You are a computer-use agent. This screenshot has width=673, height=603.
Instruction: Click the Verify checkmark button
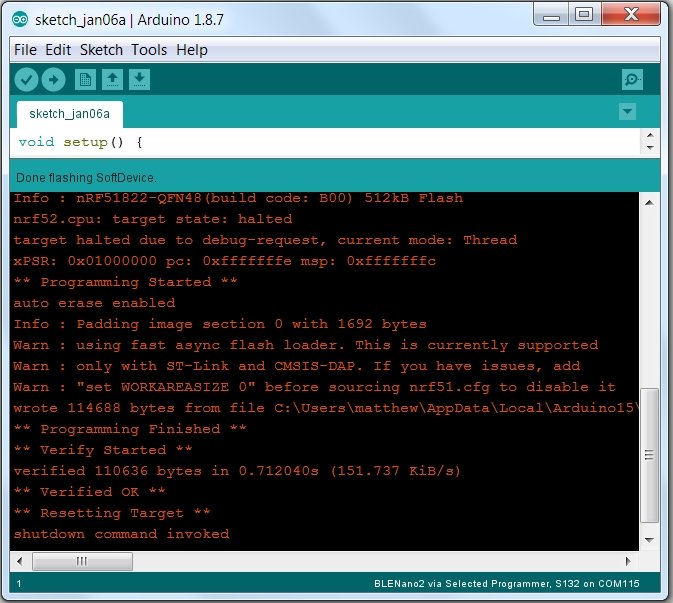pos(27,80)
